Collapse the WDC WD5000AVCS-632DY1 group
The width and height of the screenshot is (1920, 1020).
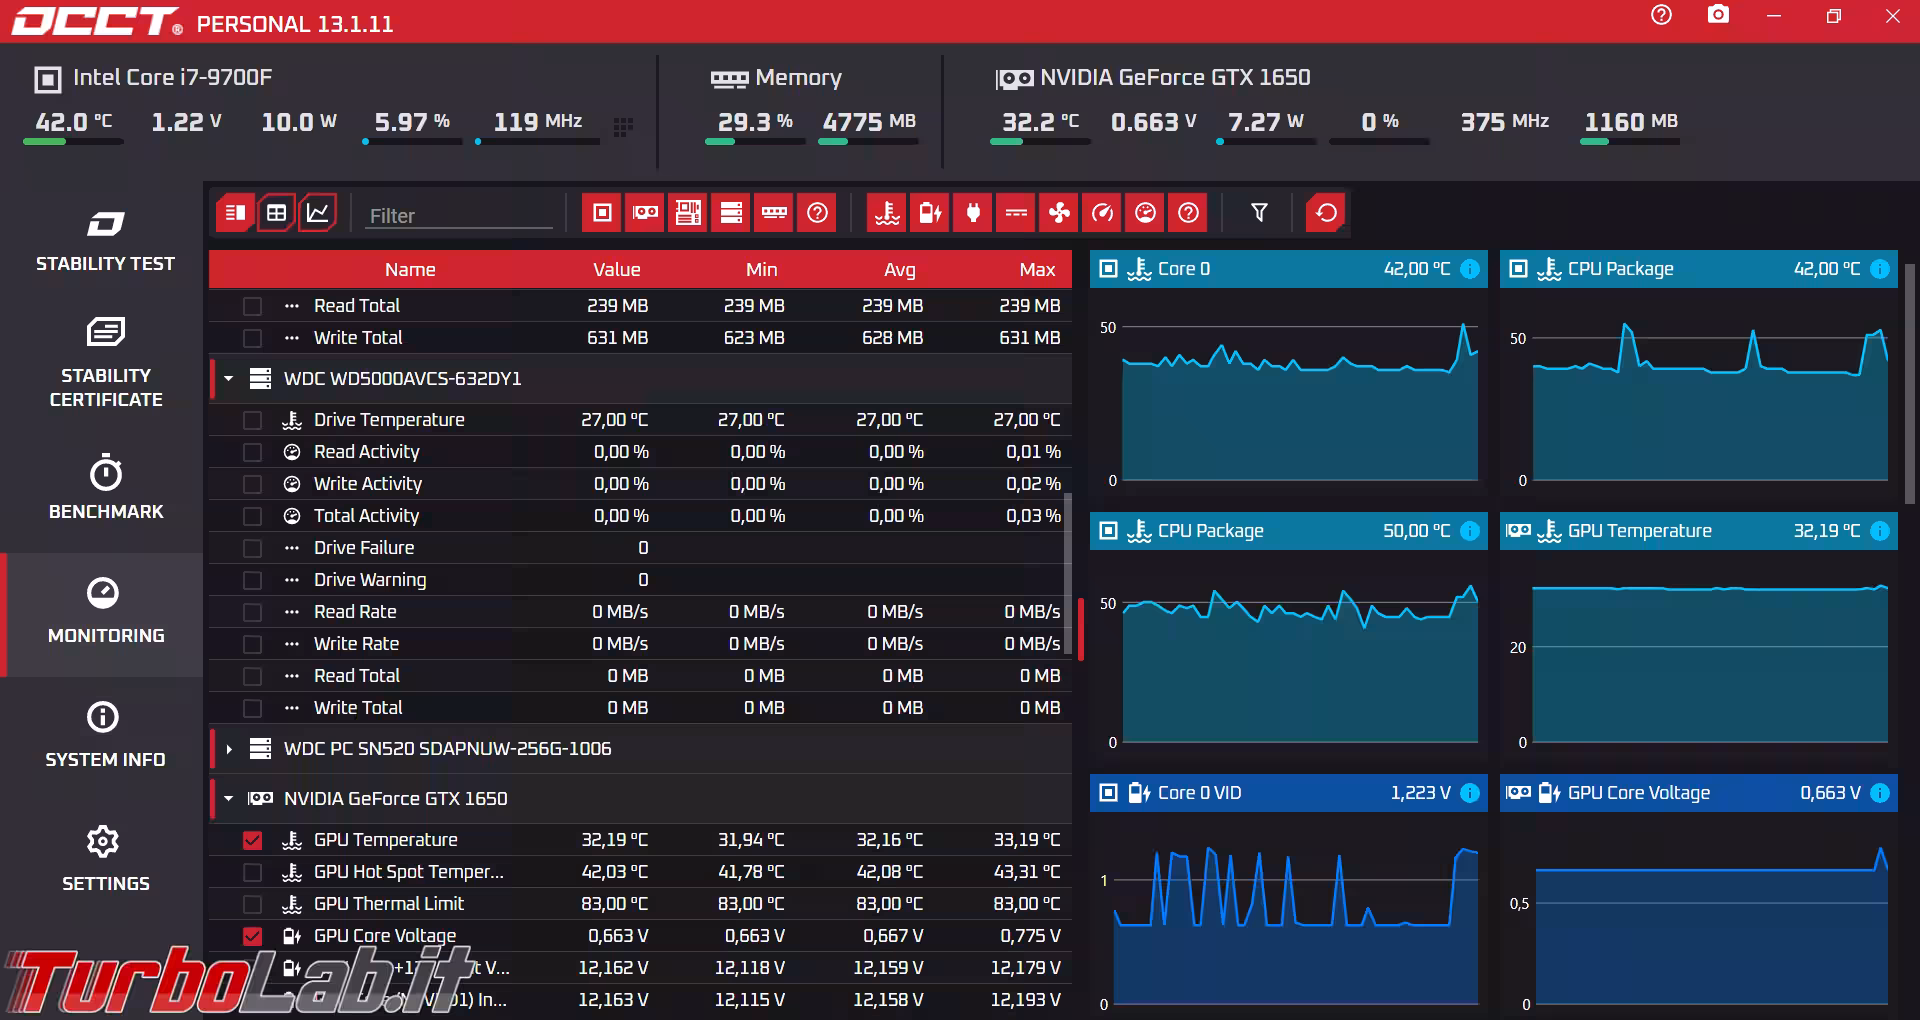tap(229, 379)
